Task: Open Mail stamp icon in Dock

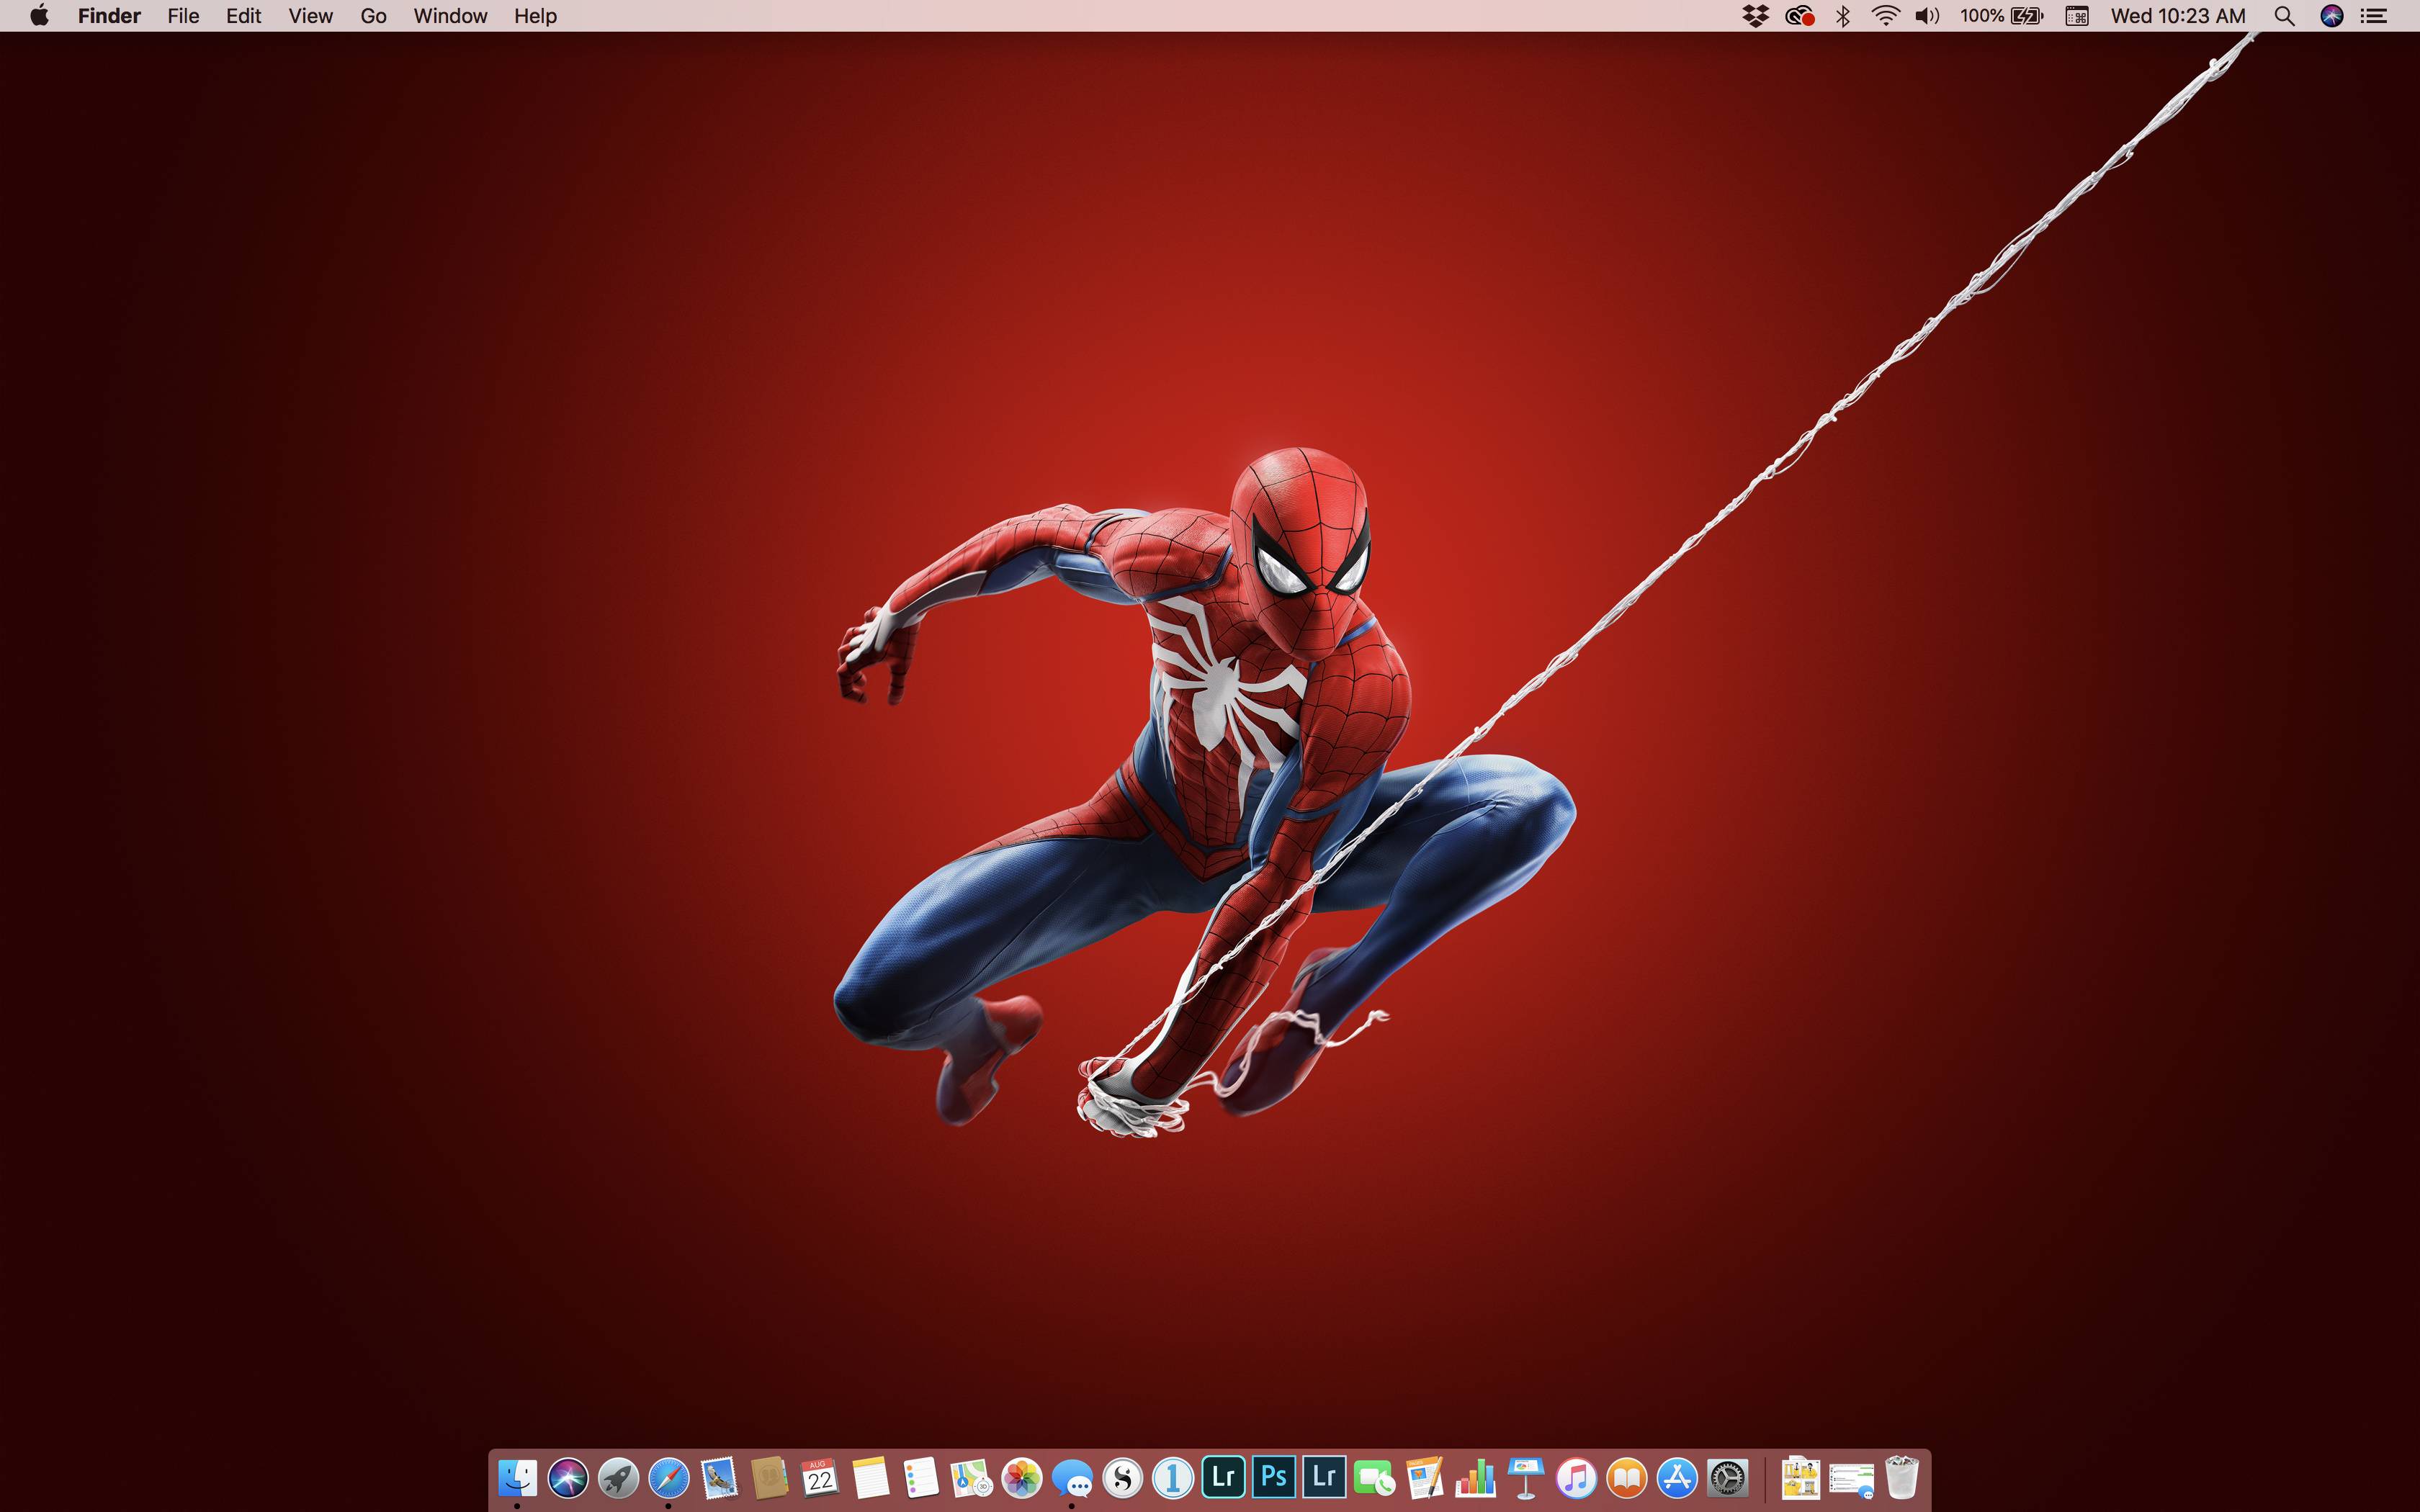Action: tap(719, 1477)
